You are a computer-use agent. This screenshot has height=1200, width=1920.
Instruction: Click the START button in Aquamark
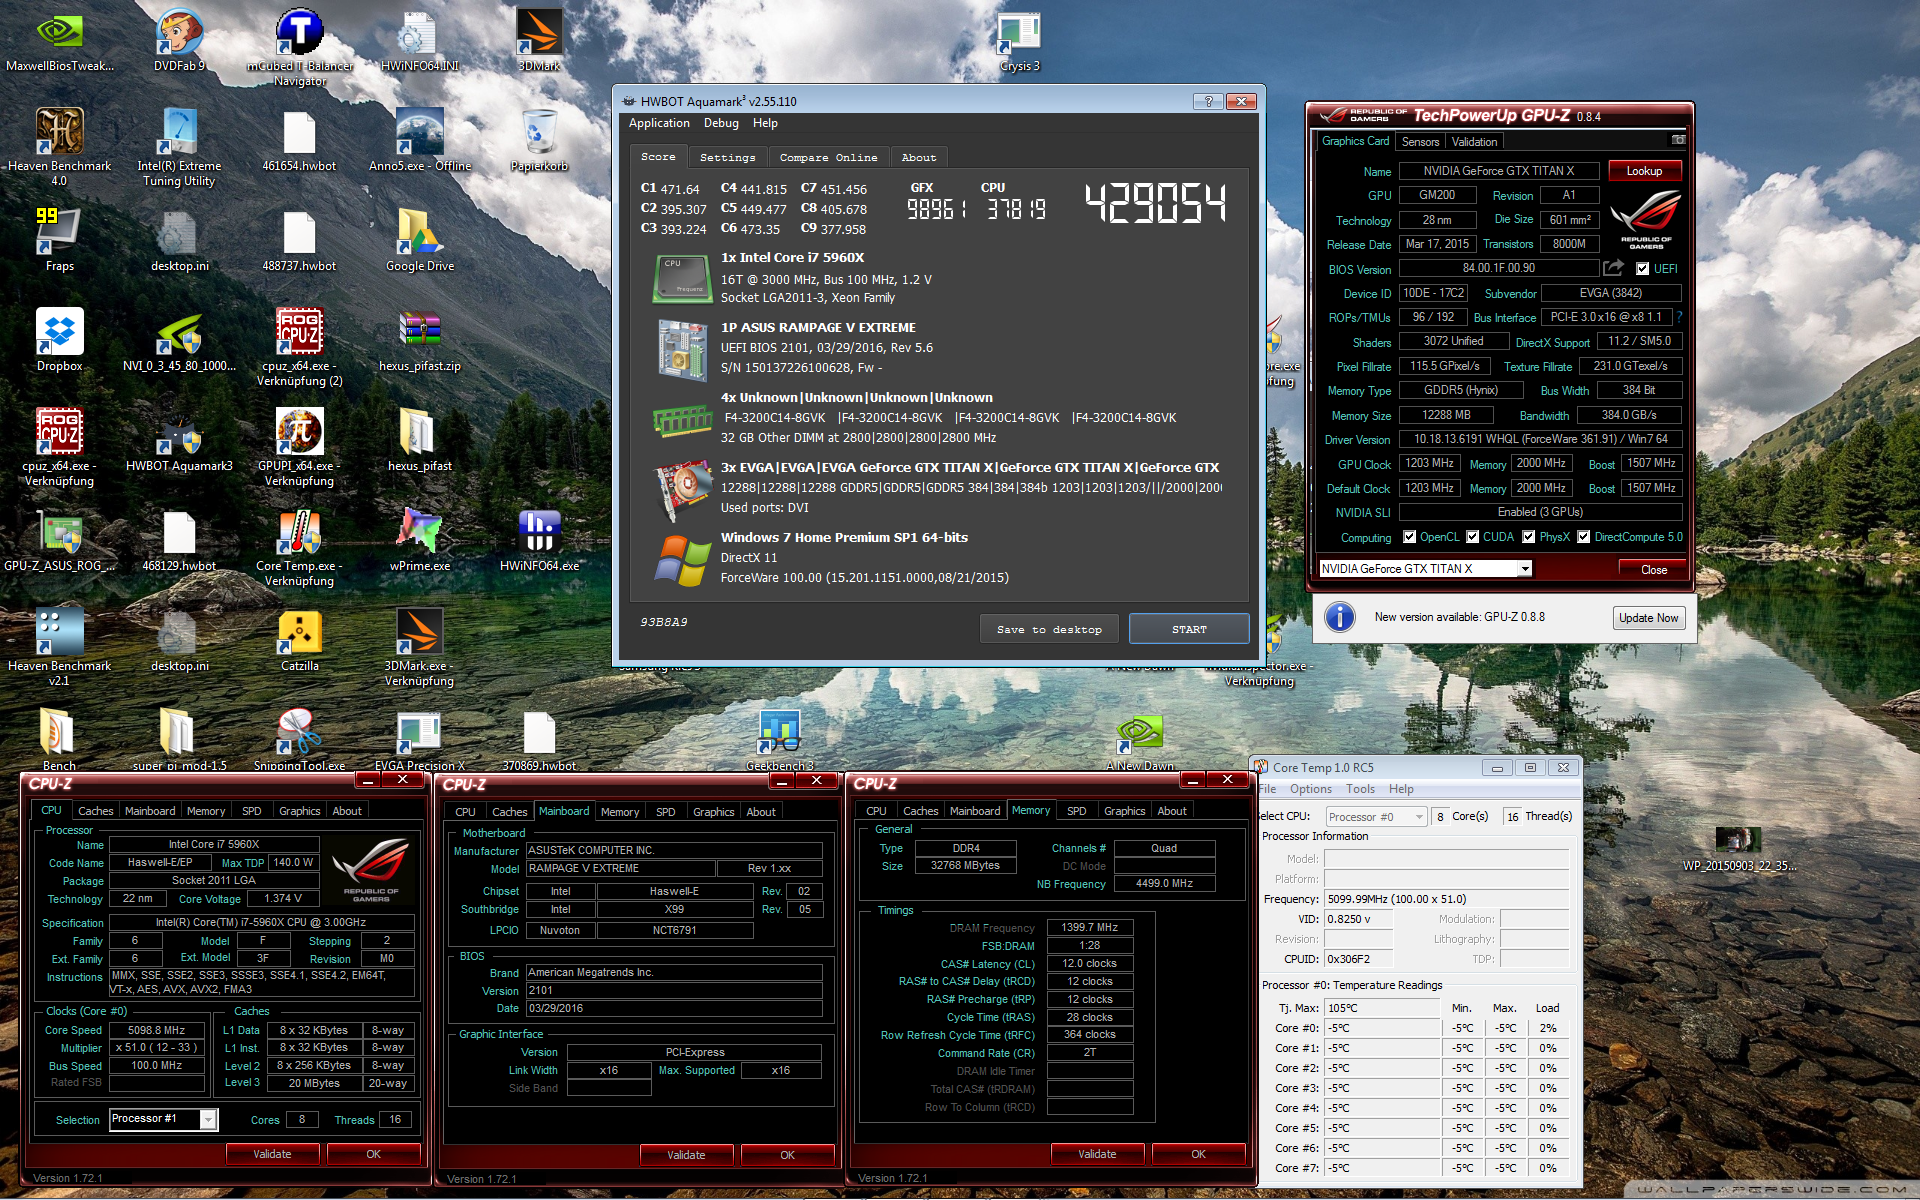click(1189, 629)
